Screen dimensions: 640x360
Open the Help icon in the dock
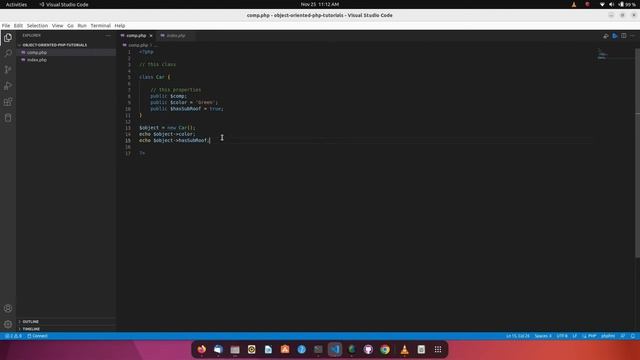click(x=302, y=349)
